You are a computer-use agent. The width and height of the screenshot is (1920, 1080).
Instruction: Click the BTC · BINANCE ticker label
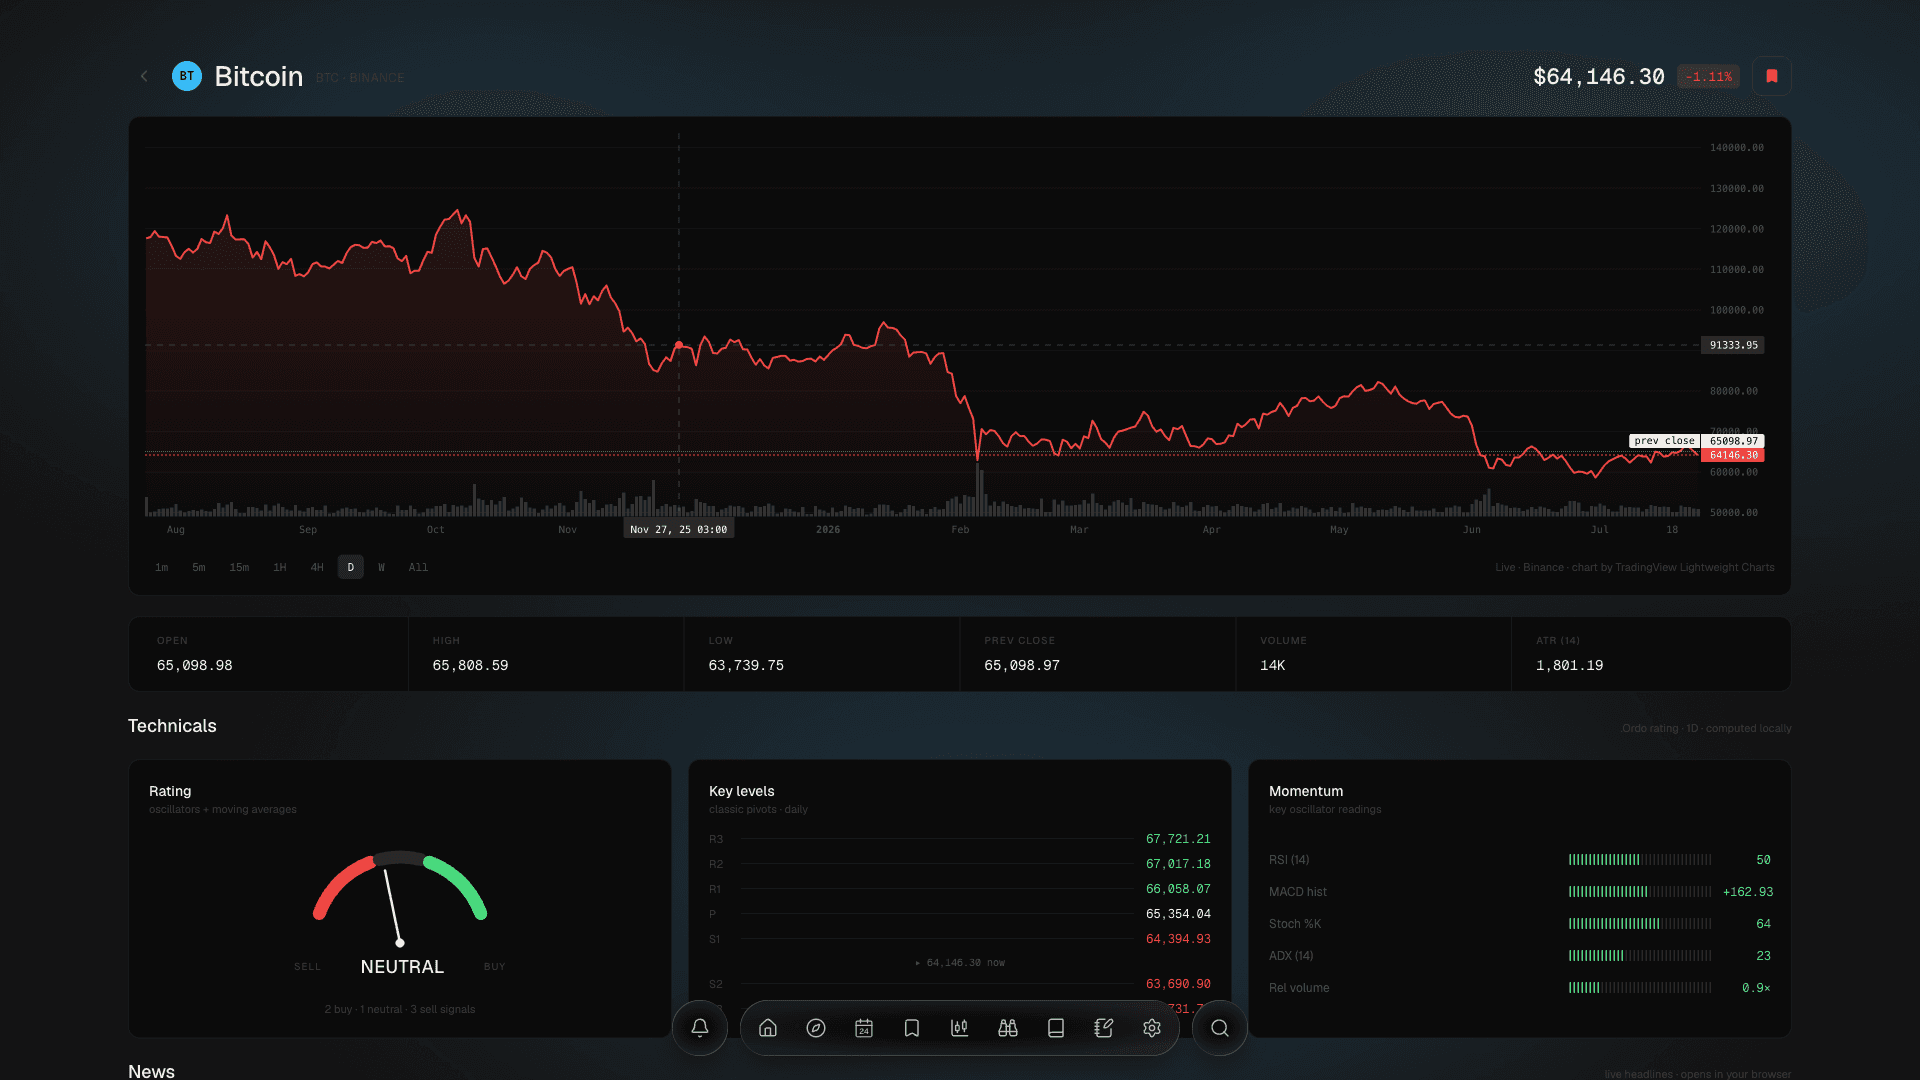(360, 78)
